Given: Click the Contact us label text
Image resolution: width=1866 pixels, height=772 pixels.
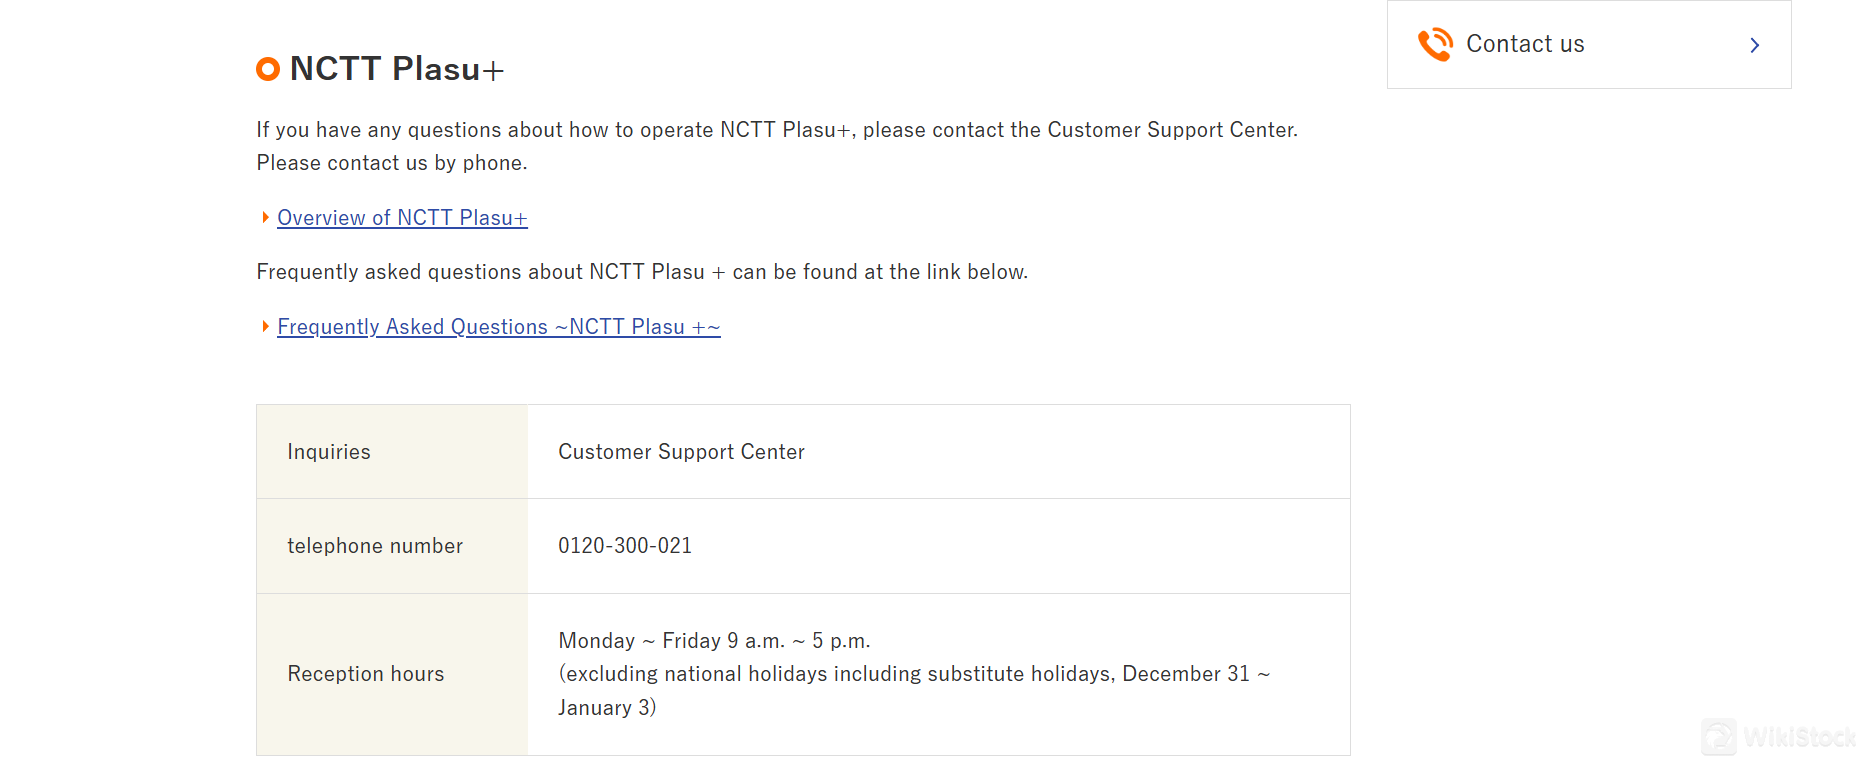Looking at the screenshot, I should point(1525,44).
